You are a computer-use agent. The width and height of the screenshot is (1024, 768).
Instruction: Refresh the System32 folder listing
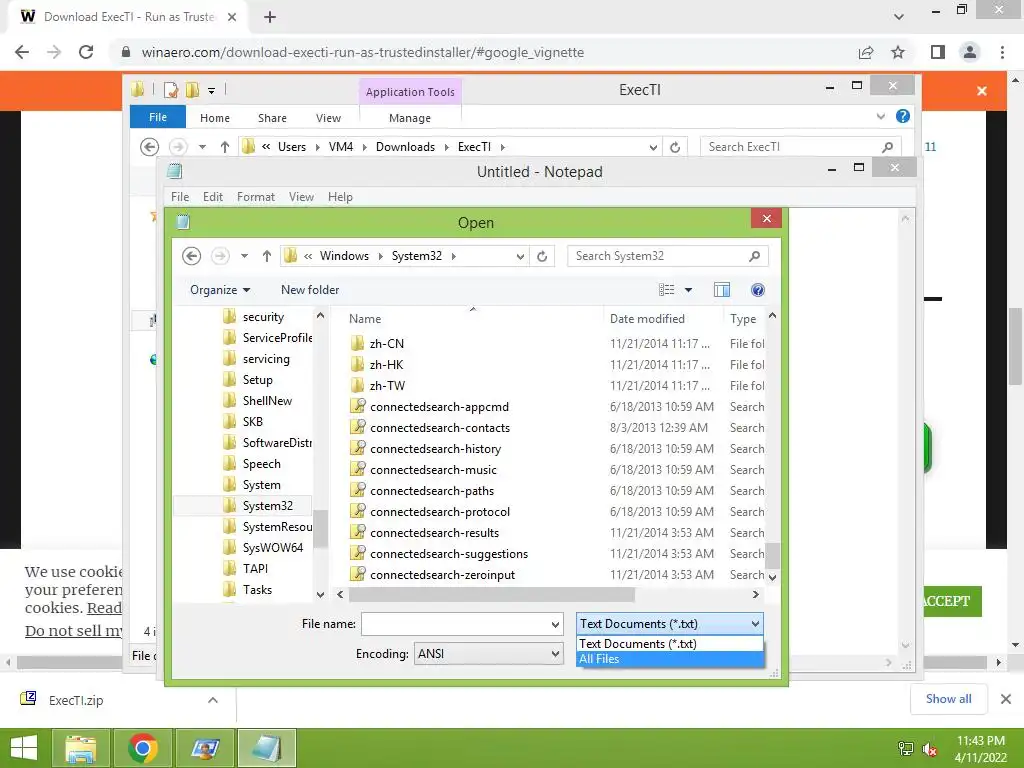[x=542, y=256]
